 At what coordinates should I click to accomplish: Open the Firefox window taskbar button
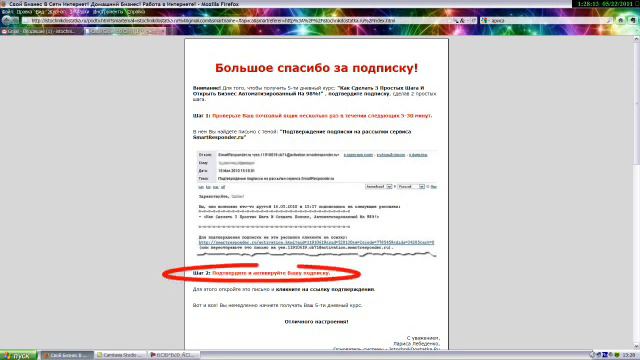point(67,356)
